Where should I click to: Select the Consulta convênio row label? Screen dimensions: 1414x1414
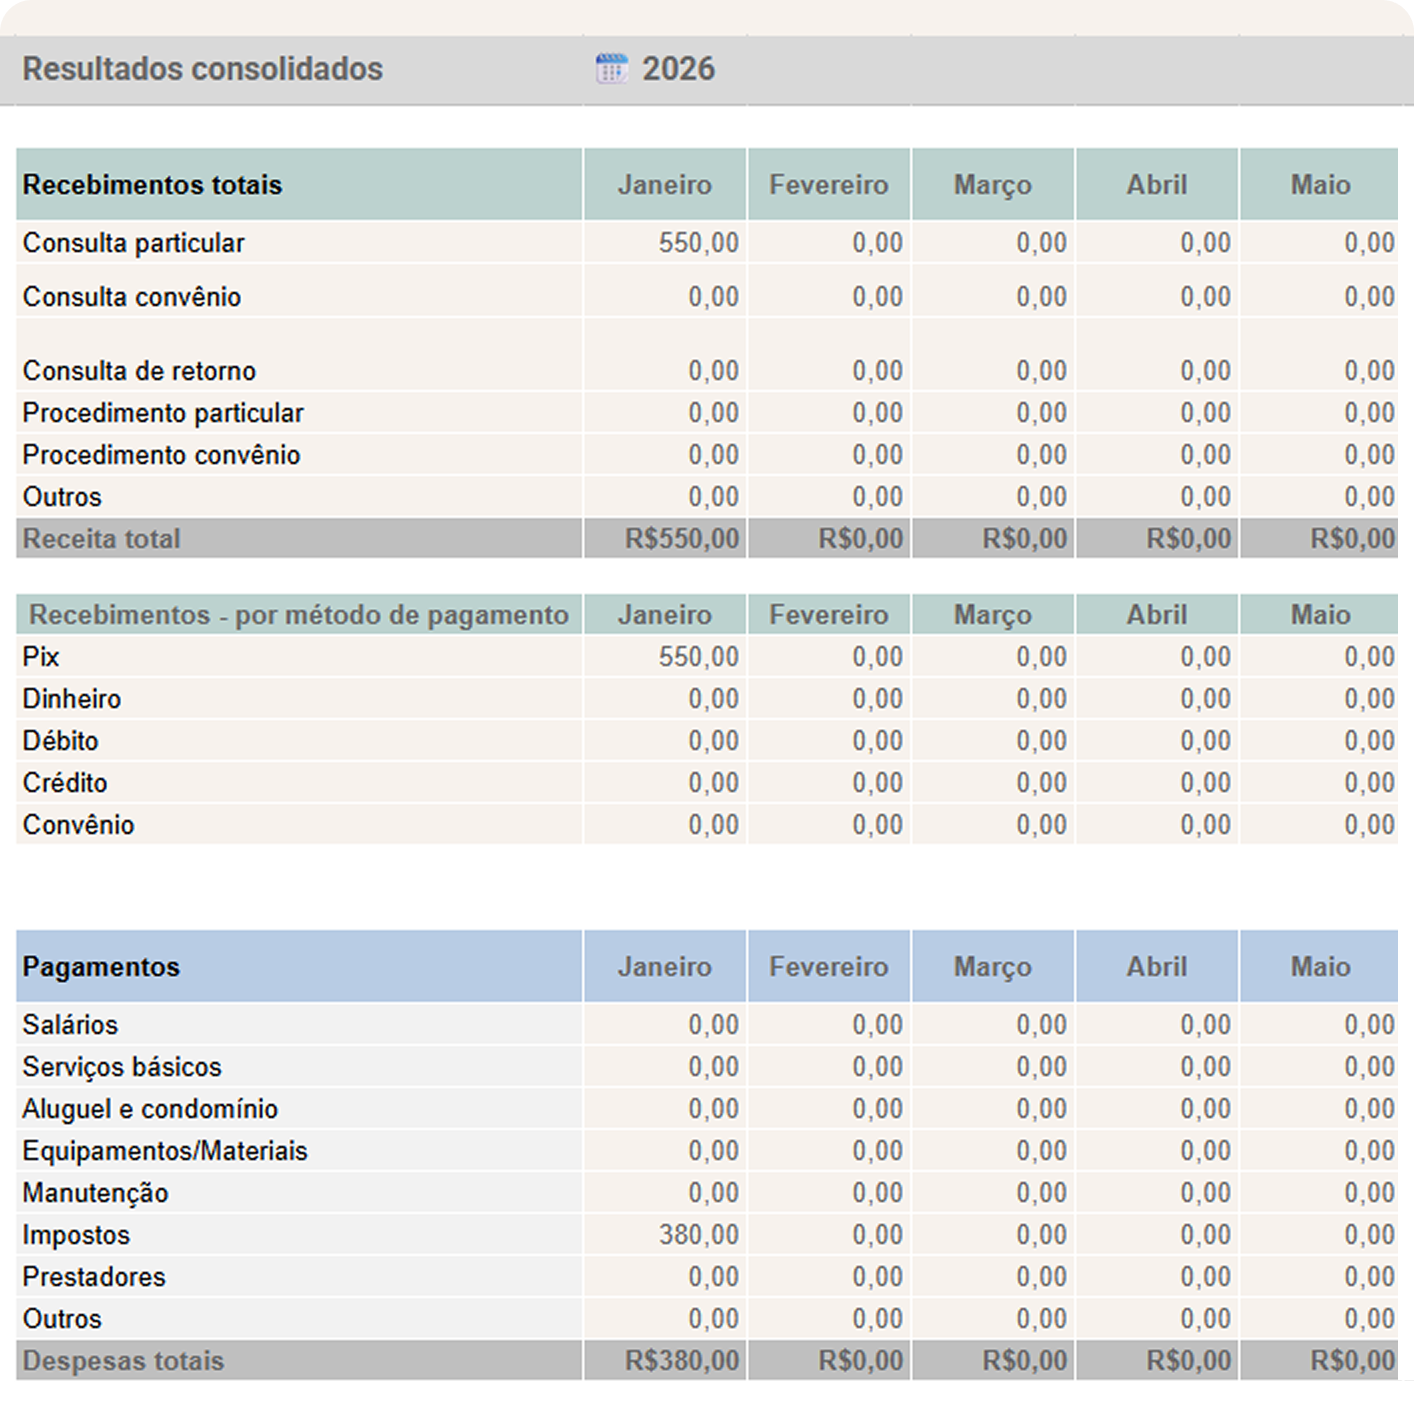[132, 297]
